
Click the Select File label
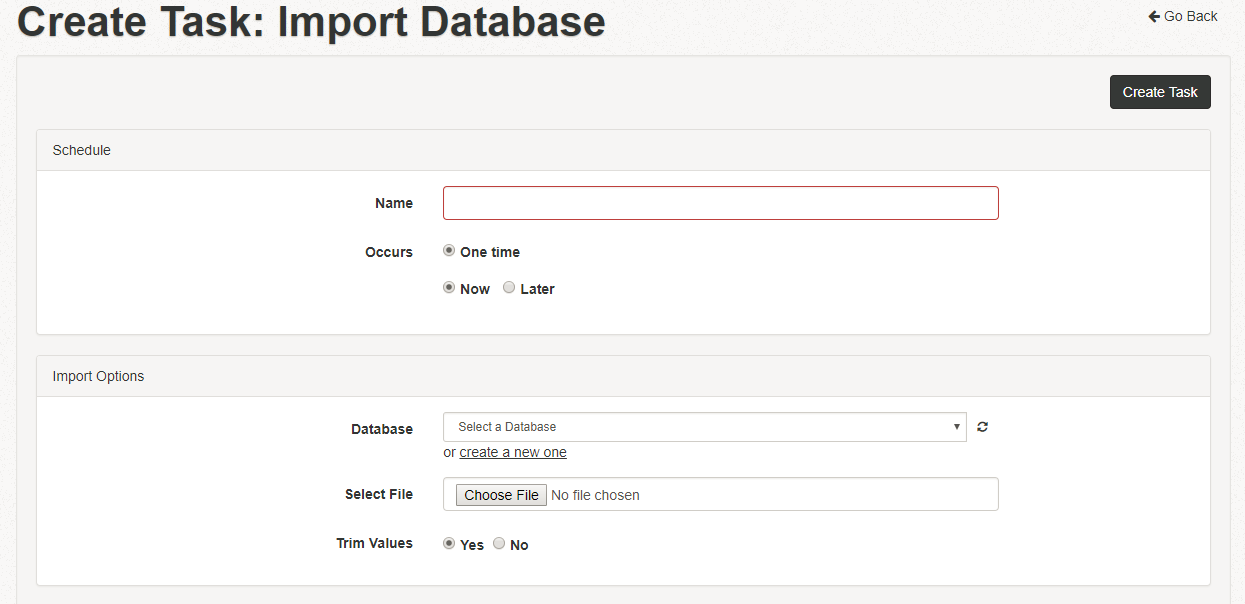(x=379, y=494)
